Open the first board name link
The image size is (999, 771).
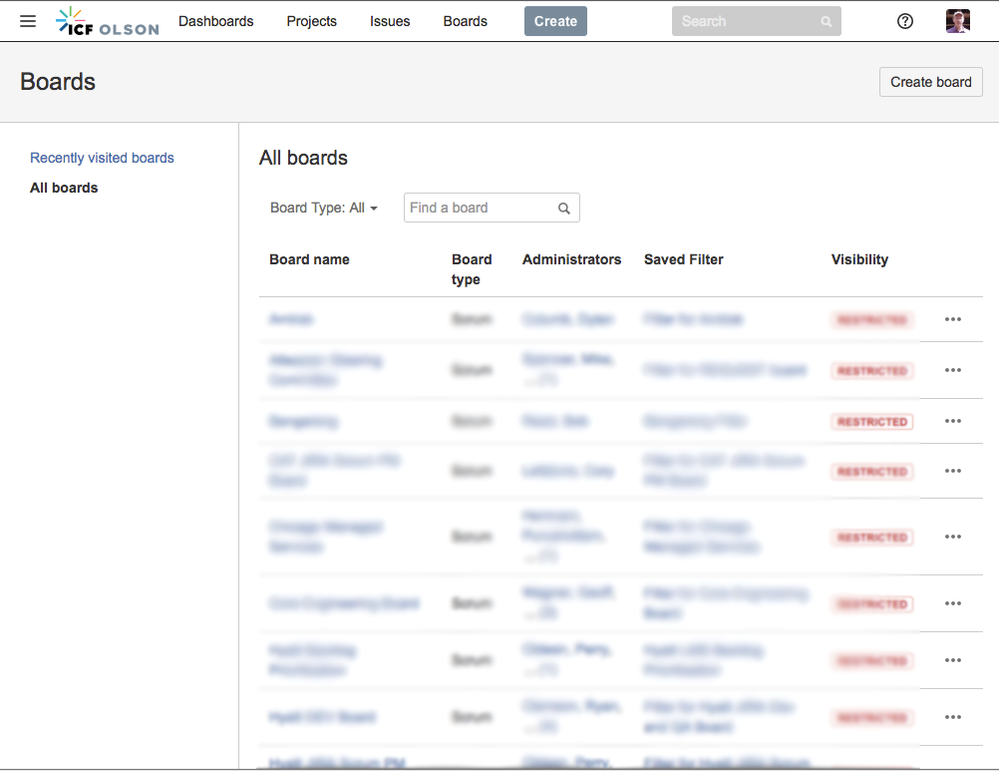(291, 319)
